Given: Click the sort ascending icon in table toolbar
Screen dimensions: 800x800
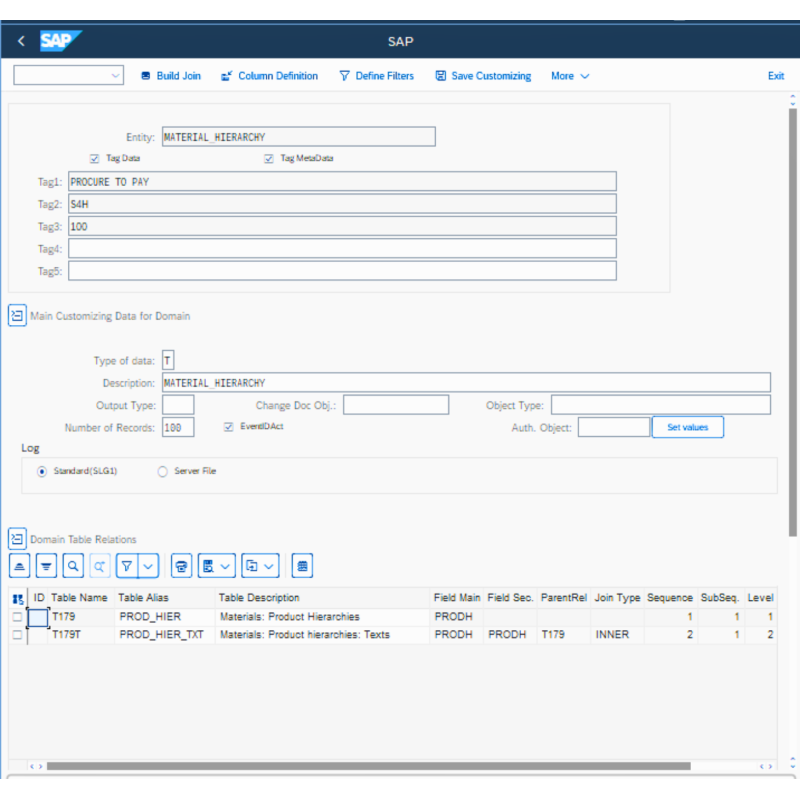Looking at the screenshot, I should (x=20, y=566).
